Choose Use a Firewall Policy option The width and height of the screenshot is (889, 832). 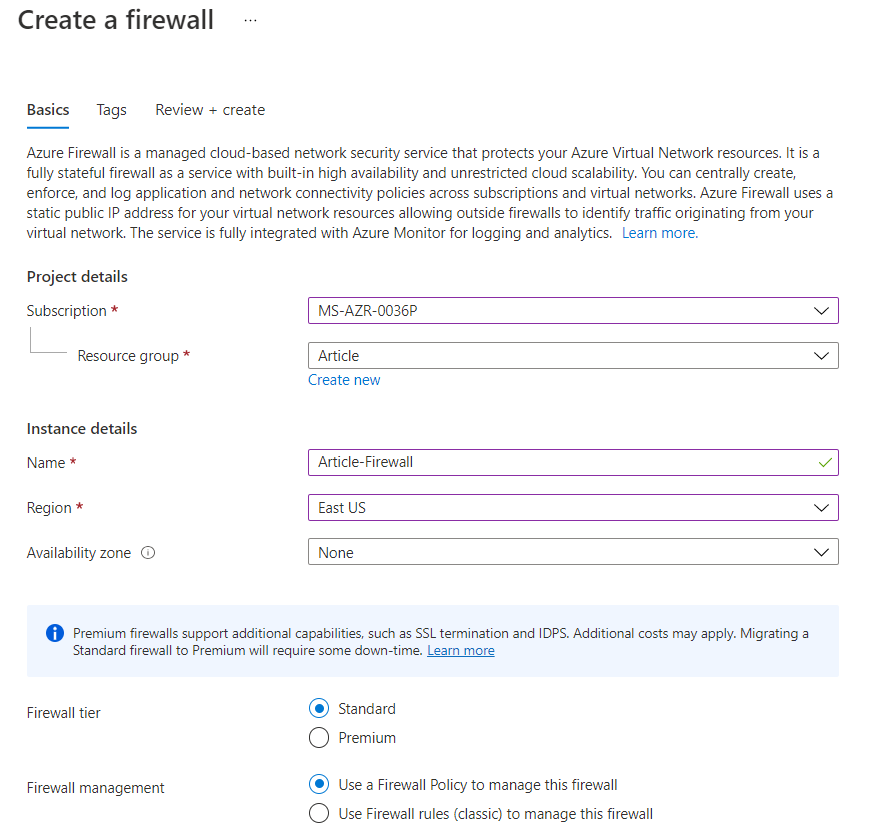tap(319, 784)
